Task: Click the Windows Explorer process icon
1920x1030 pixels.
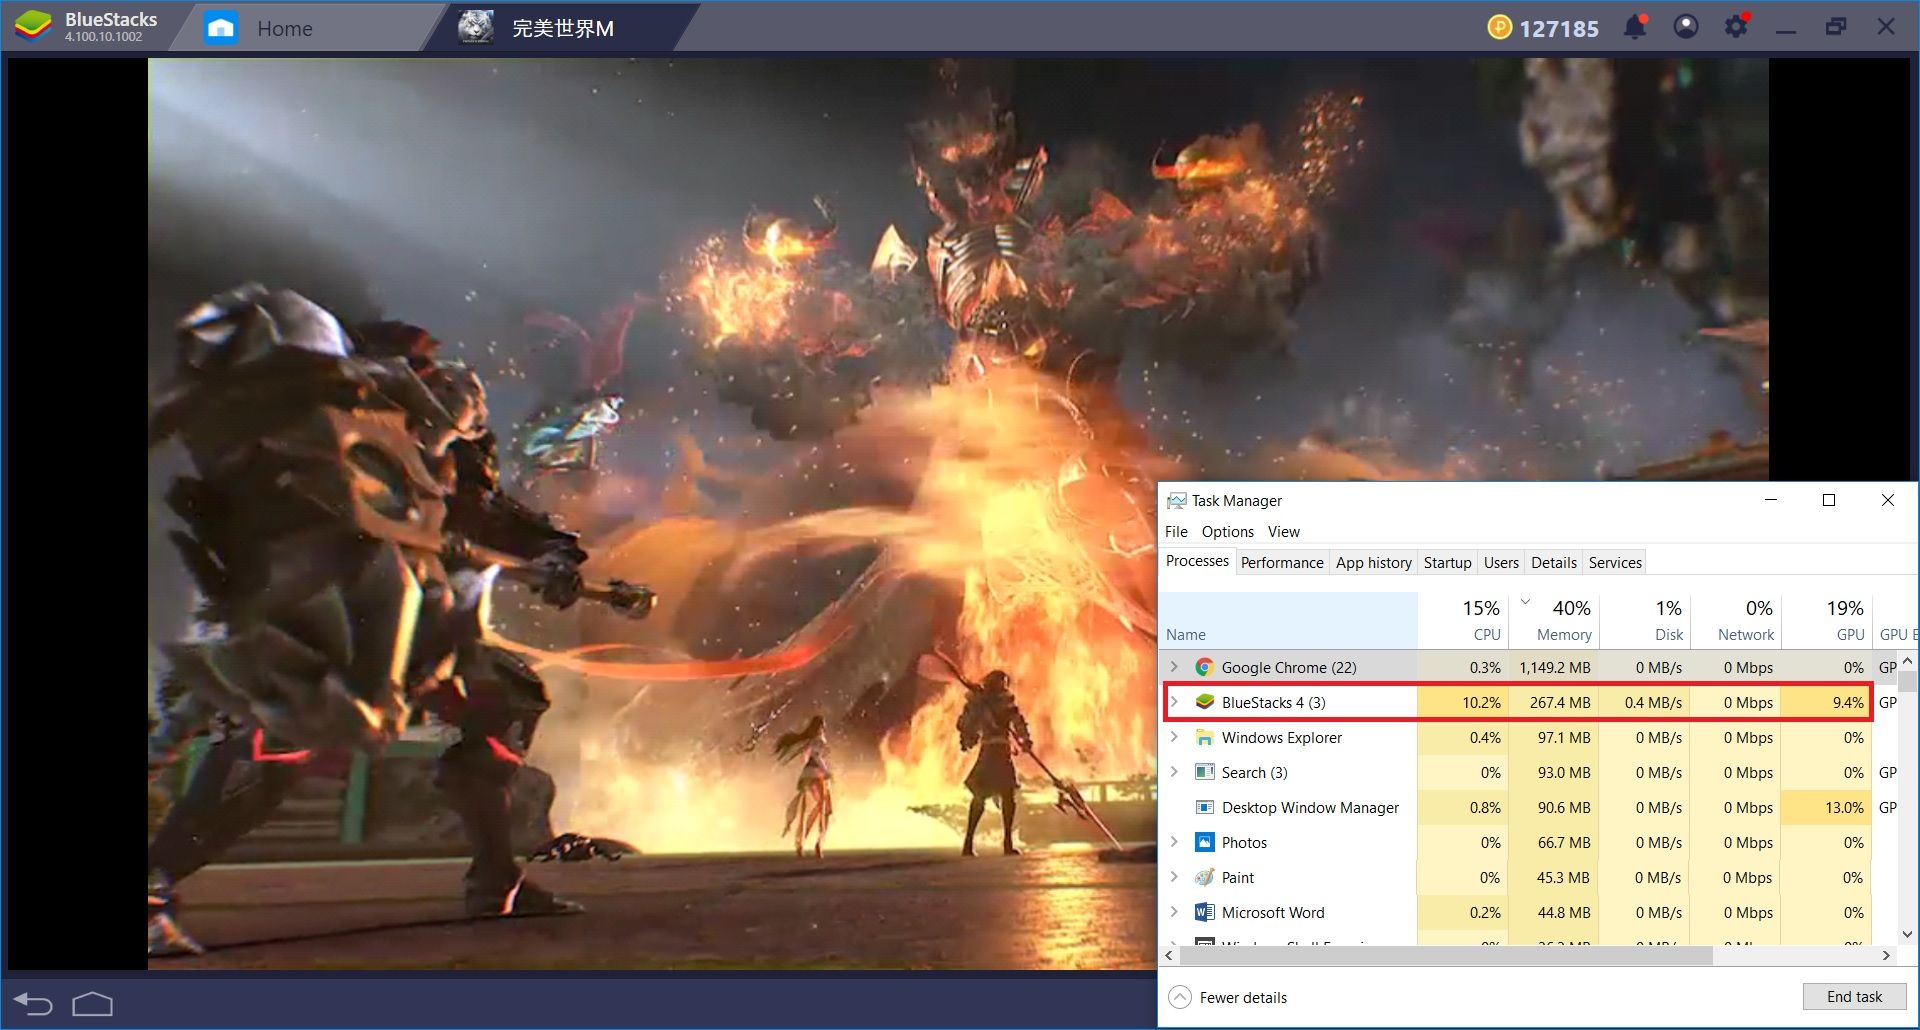Action: tap(1205, 737)
